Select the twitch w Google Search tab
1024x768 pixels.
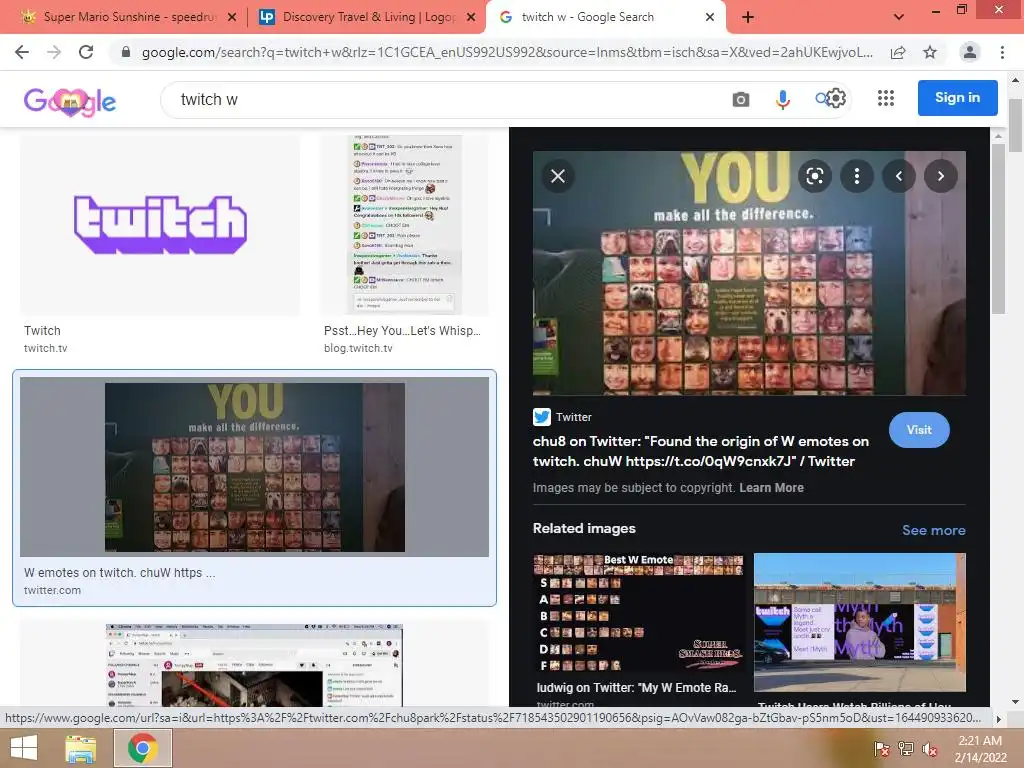[x=588, y=17]
